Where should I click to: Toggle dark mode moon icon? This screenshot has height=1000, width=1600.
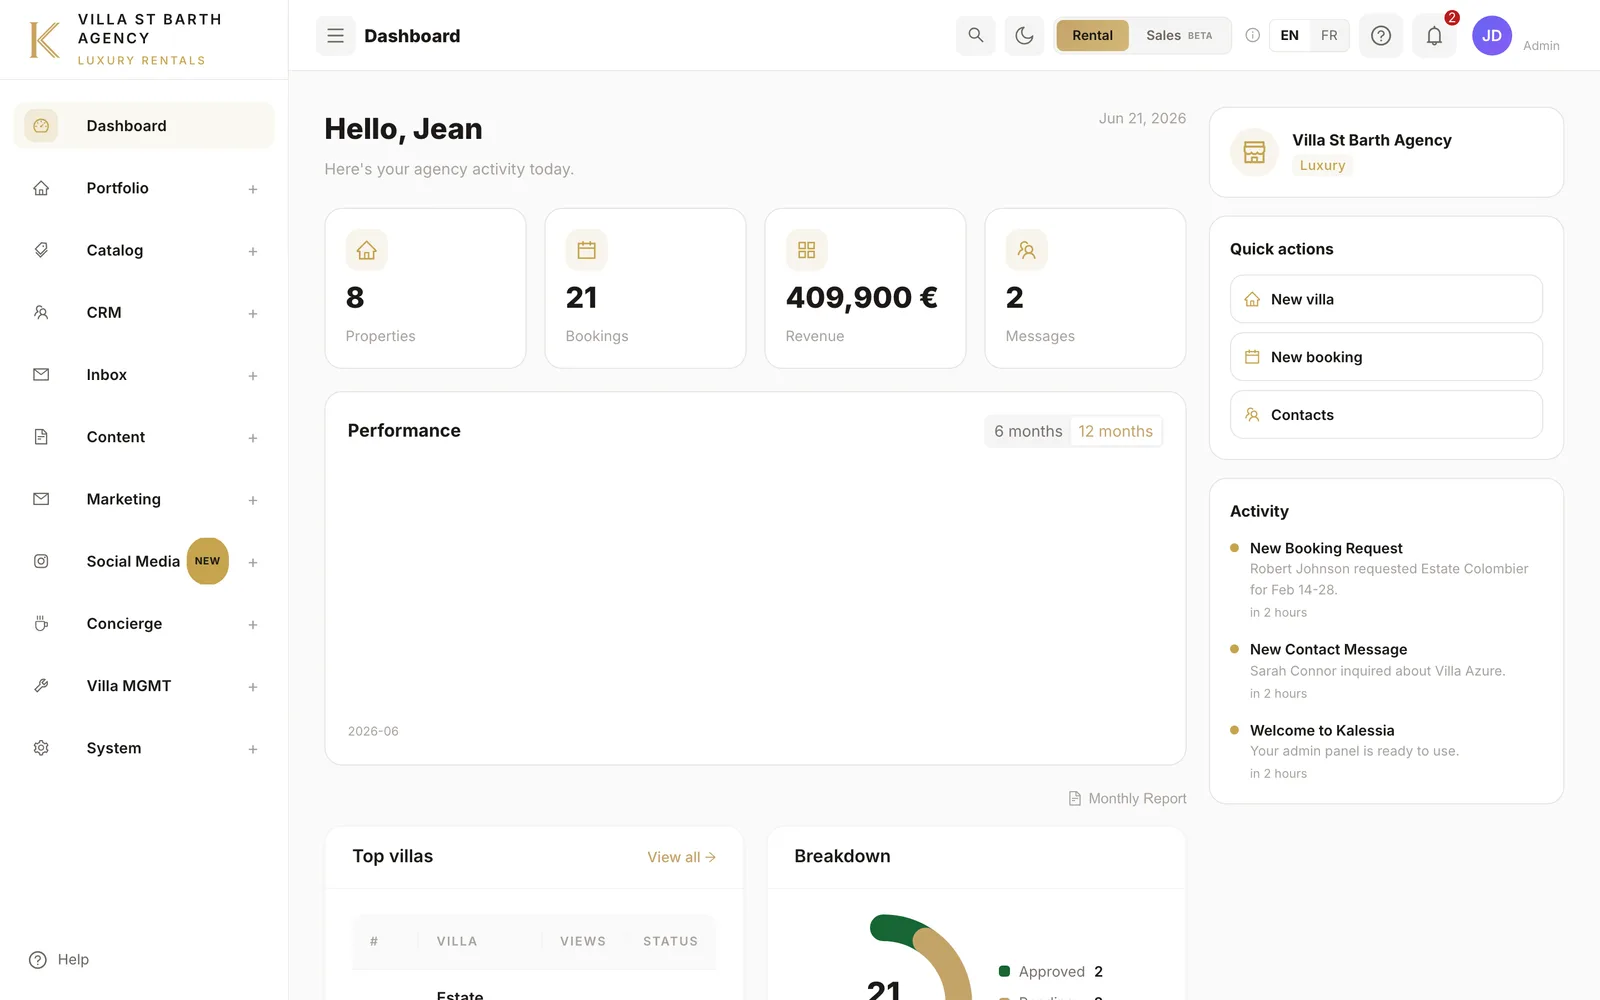[x=1024, y=36]
